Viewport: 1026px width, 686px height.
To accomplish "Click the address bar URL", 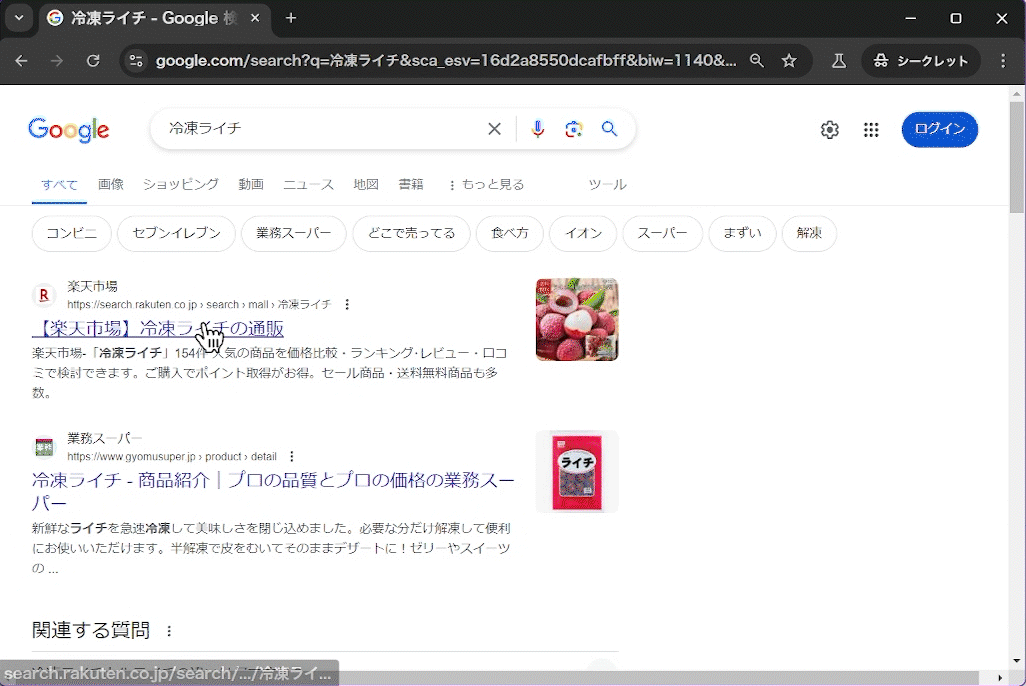I will [445, 61].
